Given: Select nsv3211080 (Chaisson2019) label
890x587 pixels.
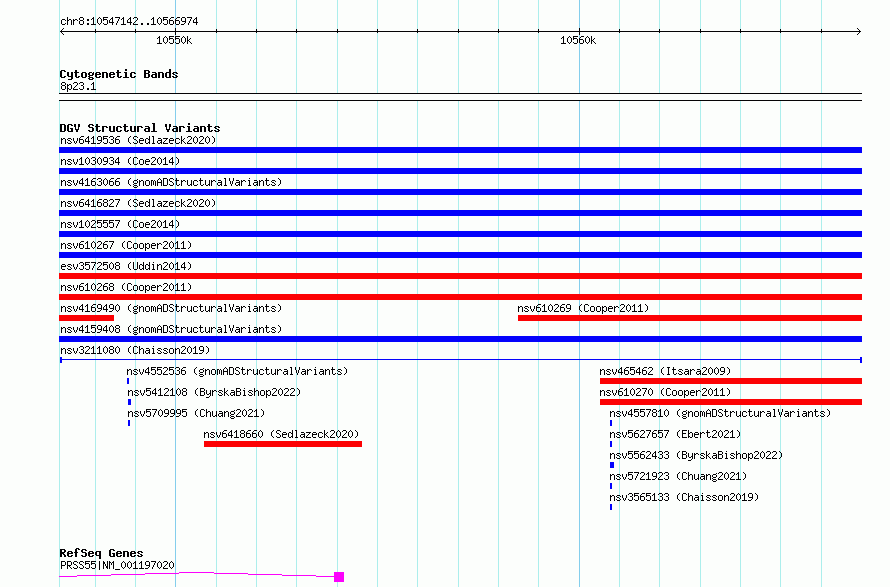Looking at the screenshot, I should pos(135,350).
